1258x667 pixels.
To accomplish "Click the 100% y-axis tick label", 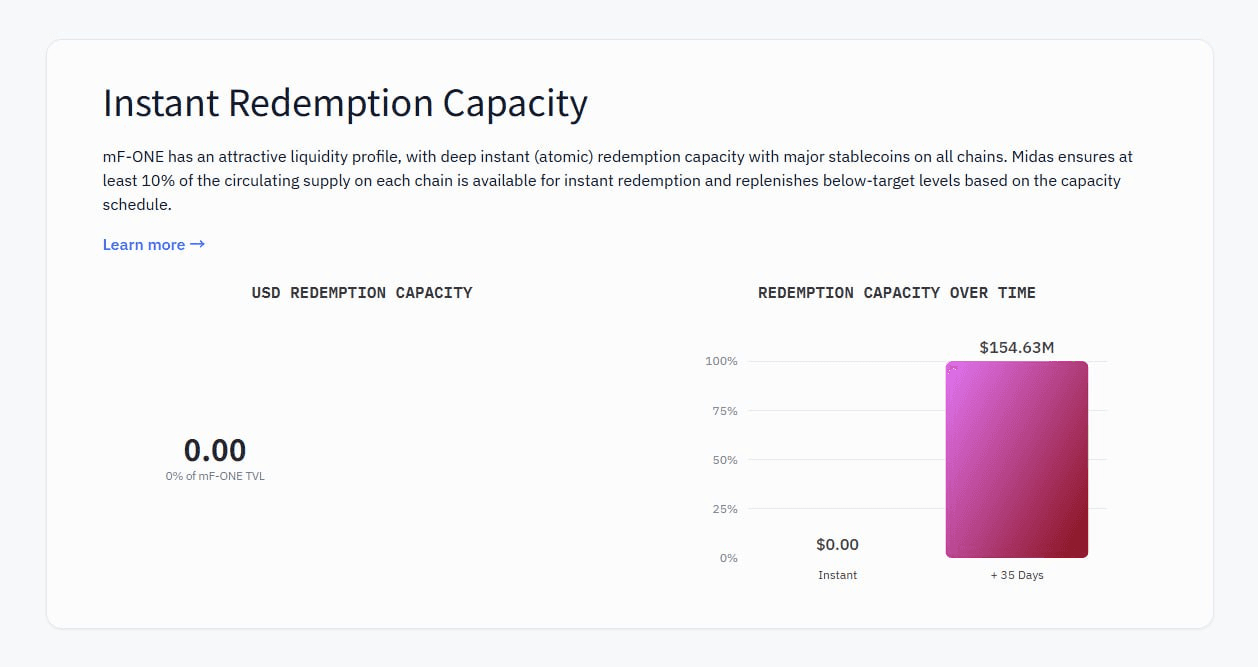I will pyautogui.click(x=721, y=361).
